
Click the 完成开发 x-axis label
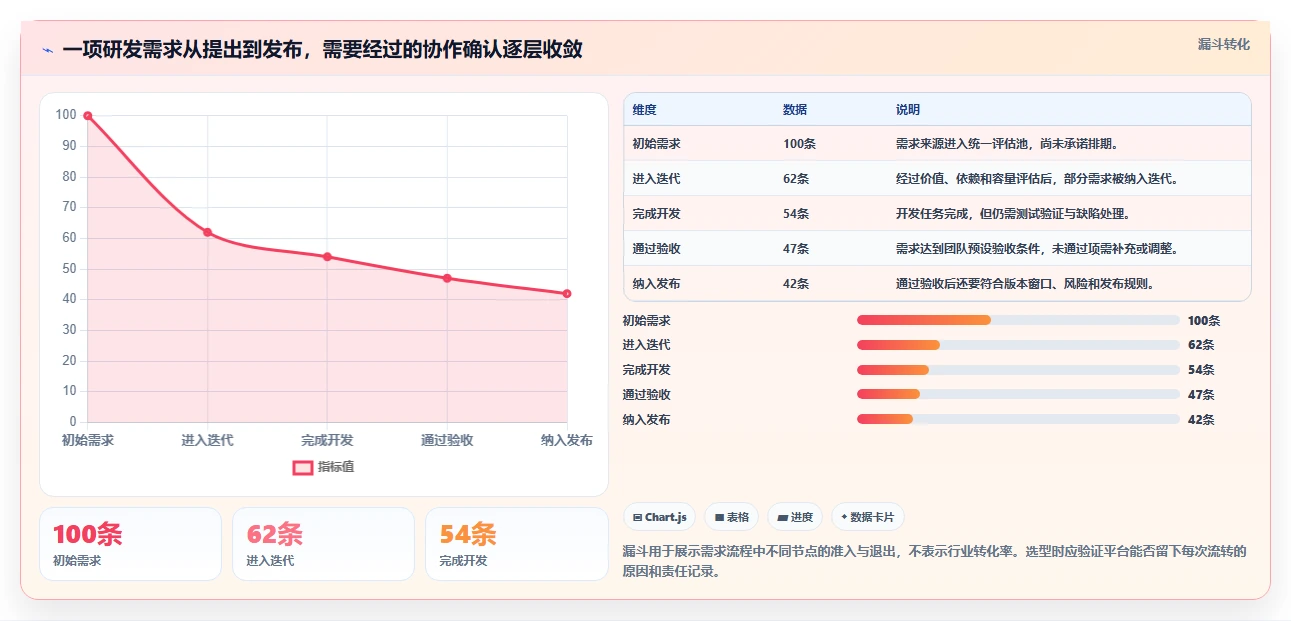pos(327,441)
